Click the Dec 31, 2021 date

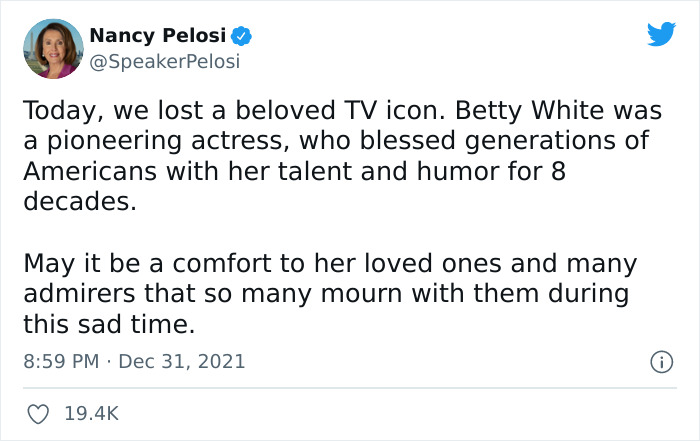point(184,361)
